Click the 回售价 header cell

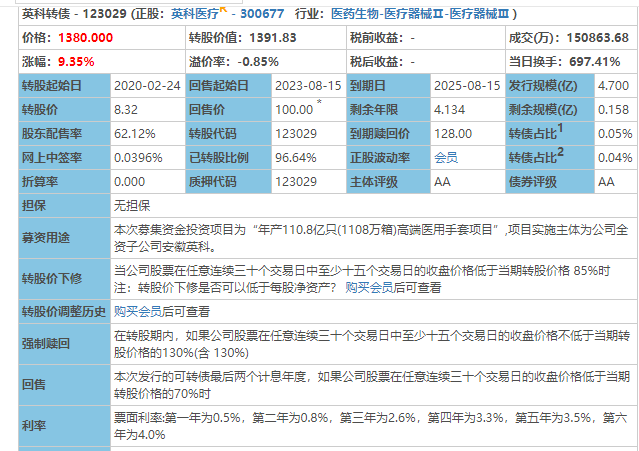click(x=229, y=110)
